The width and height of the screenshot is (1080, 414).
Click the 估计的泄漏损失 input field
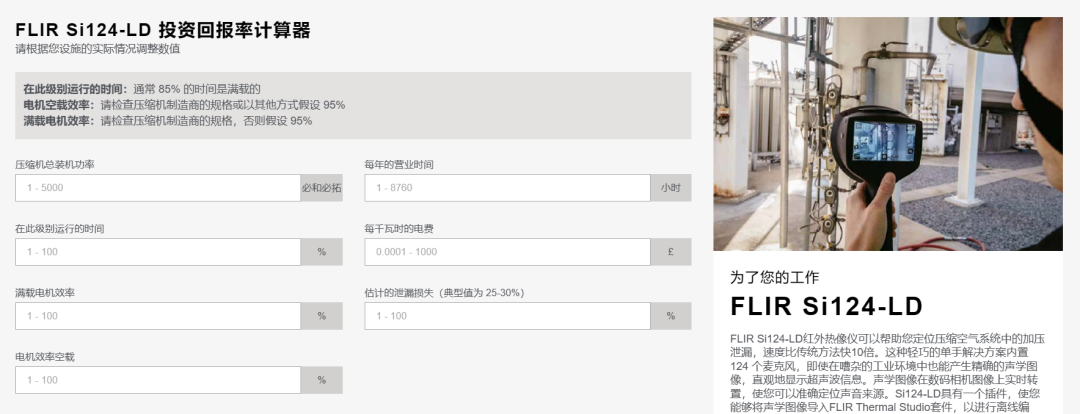tap(507, 316)
